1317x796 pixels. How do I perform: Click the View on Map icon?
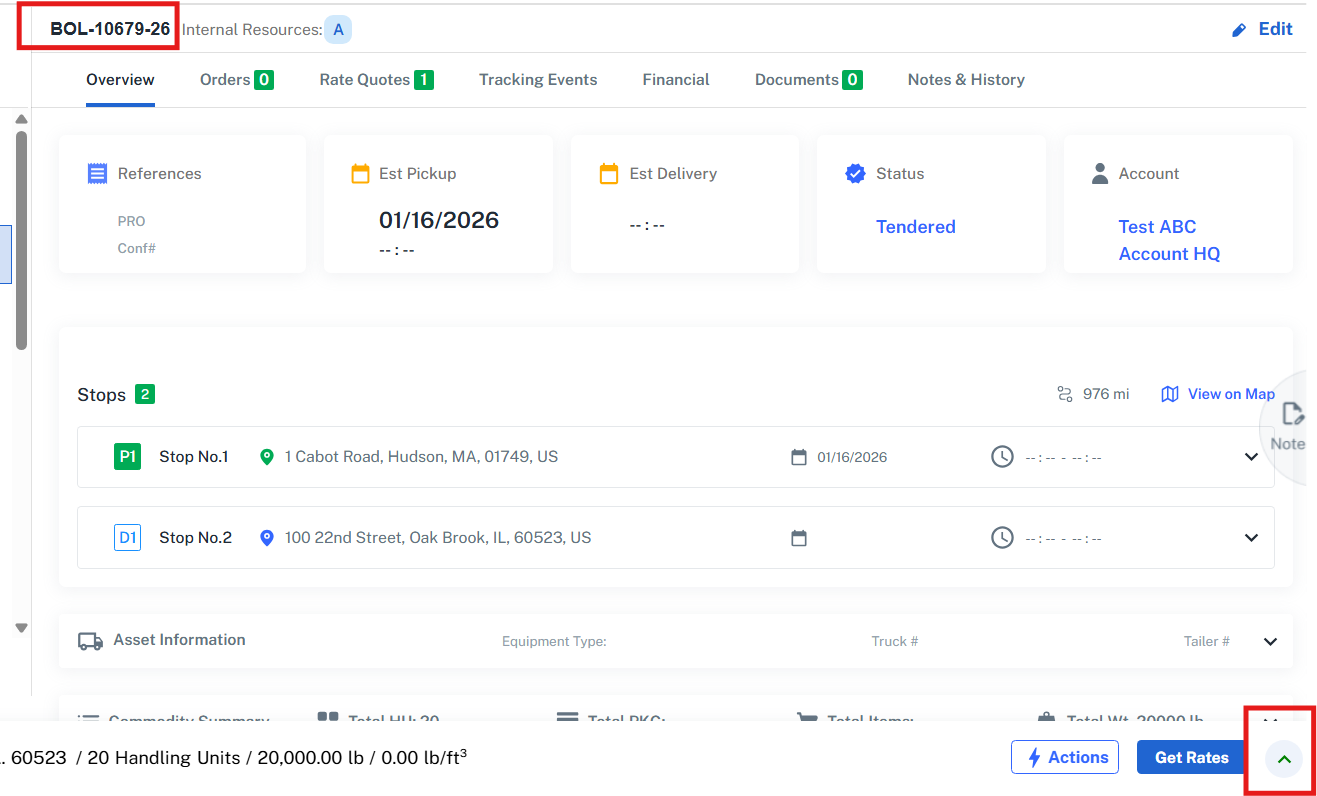click(x=1169, y=394)
